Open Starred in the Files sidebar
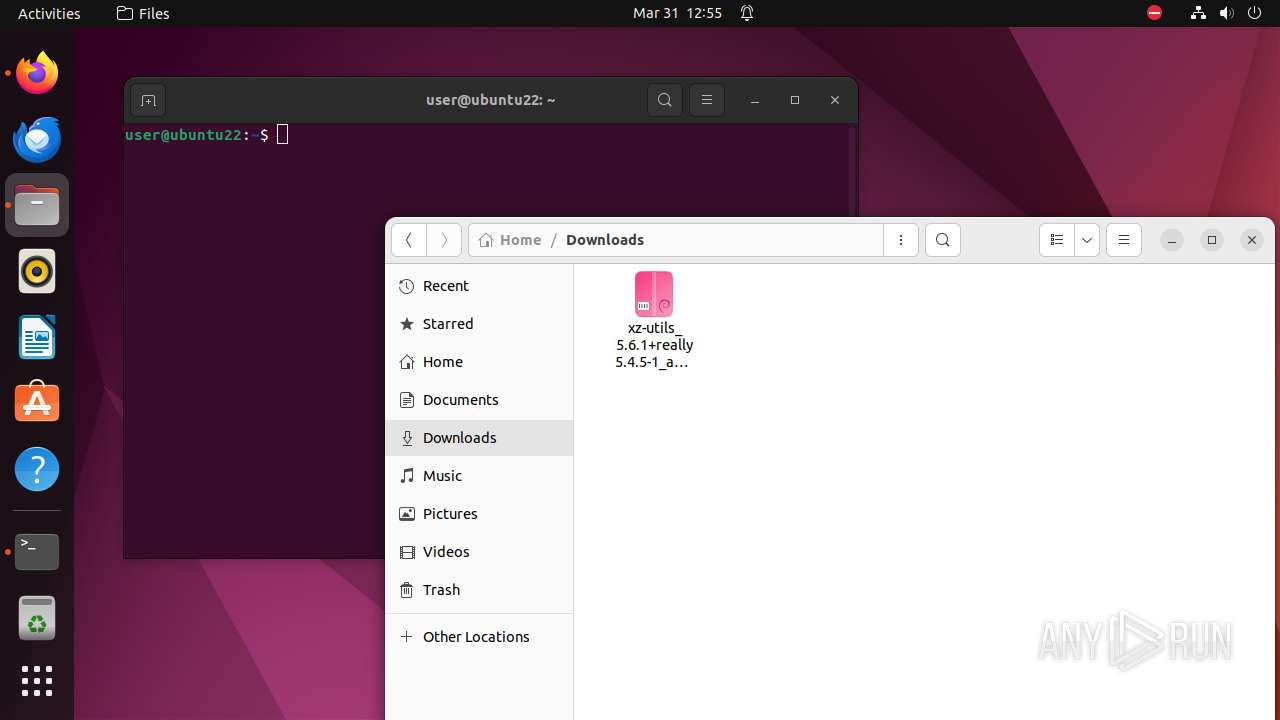Screen dimensions: 1280x720 (x=479, y=324)
